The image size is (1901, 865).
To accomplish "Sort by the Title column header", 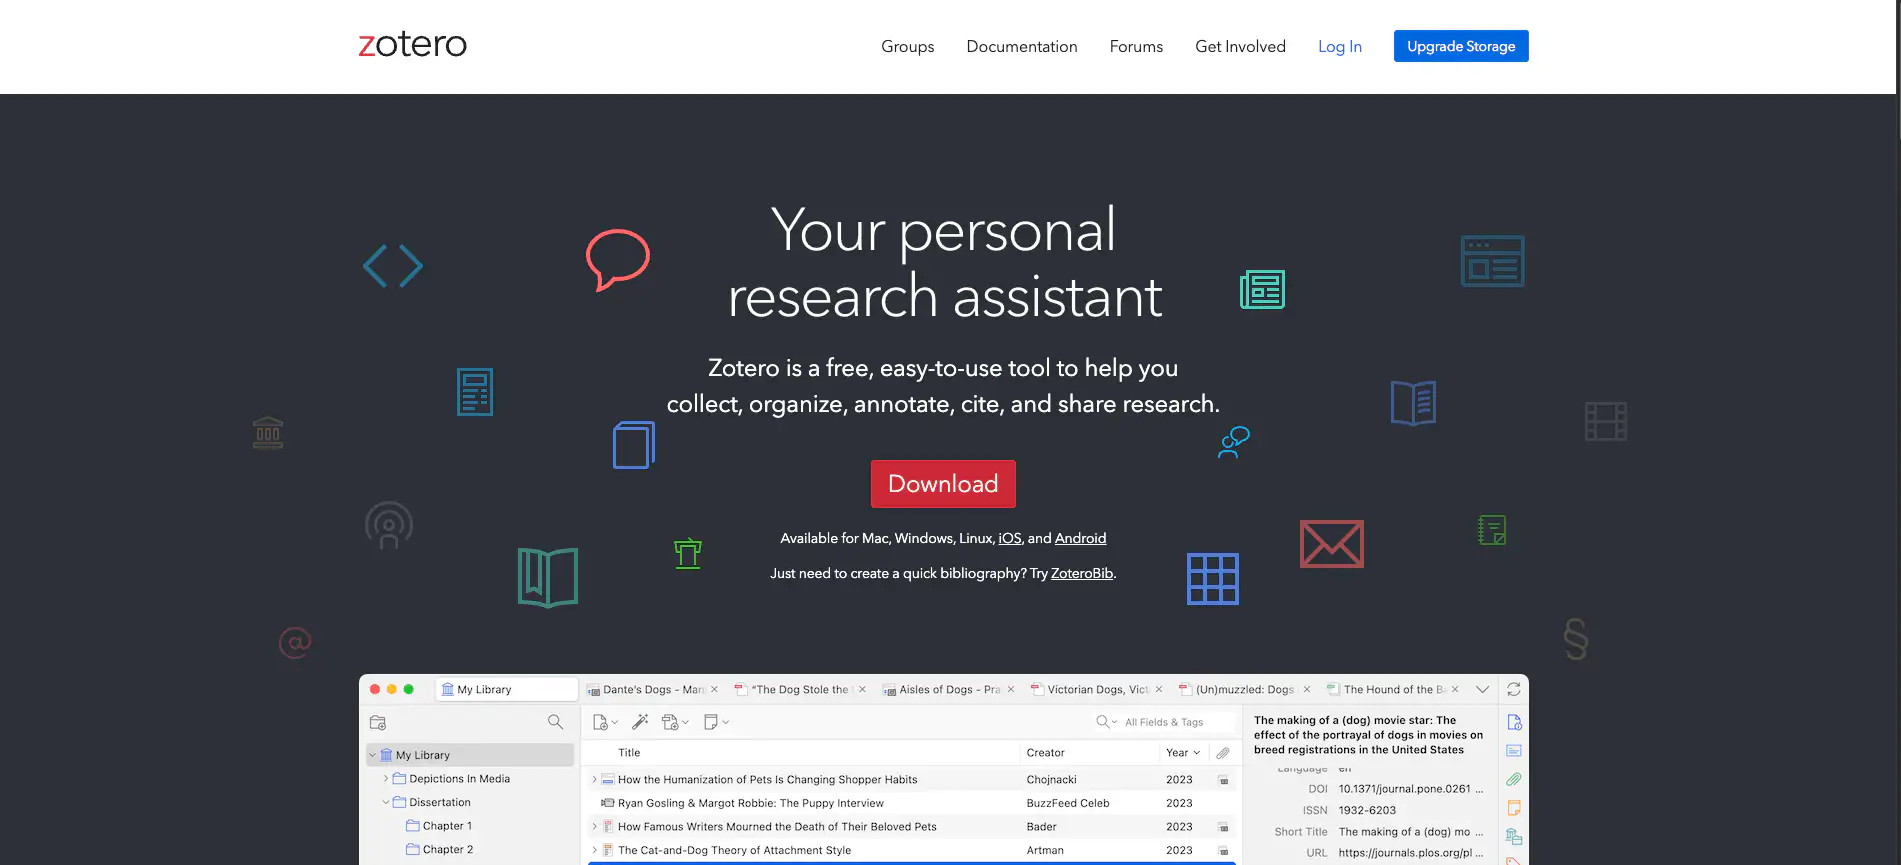I will 629,753.
